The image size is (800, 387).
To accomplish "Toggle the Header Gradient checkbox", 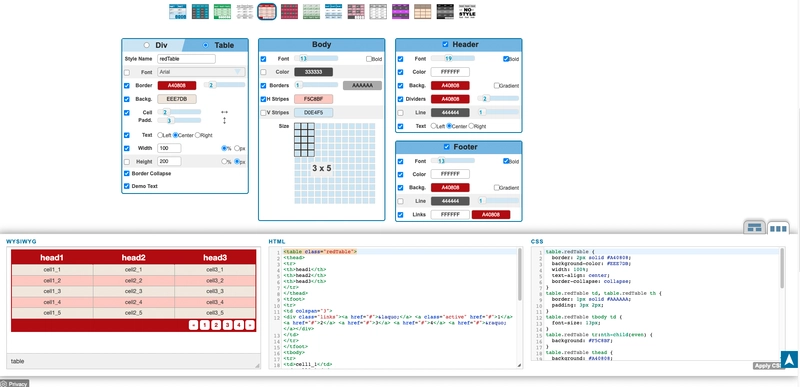I will 497,86.
